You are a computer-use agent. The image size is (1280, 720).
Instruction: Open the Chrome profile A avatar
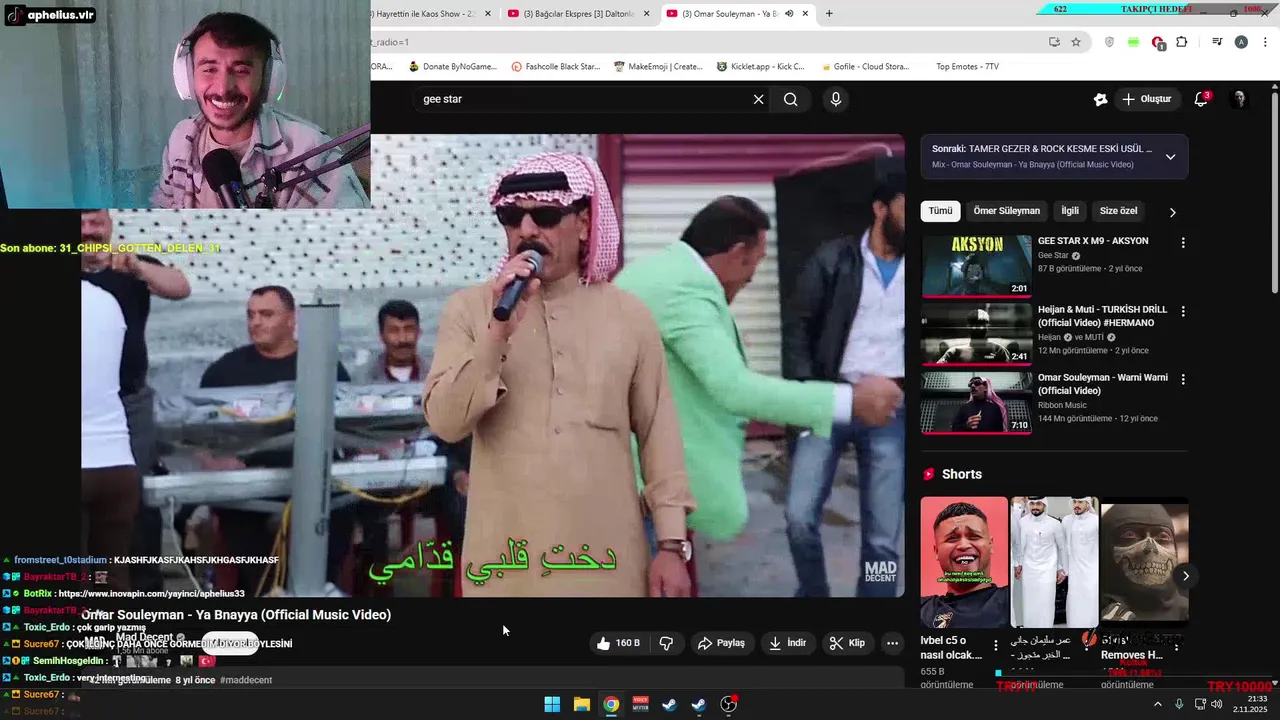[1241, 42]
